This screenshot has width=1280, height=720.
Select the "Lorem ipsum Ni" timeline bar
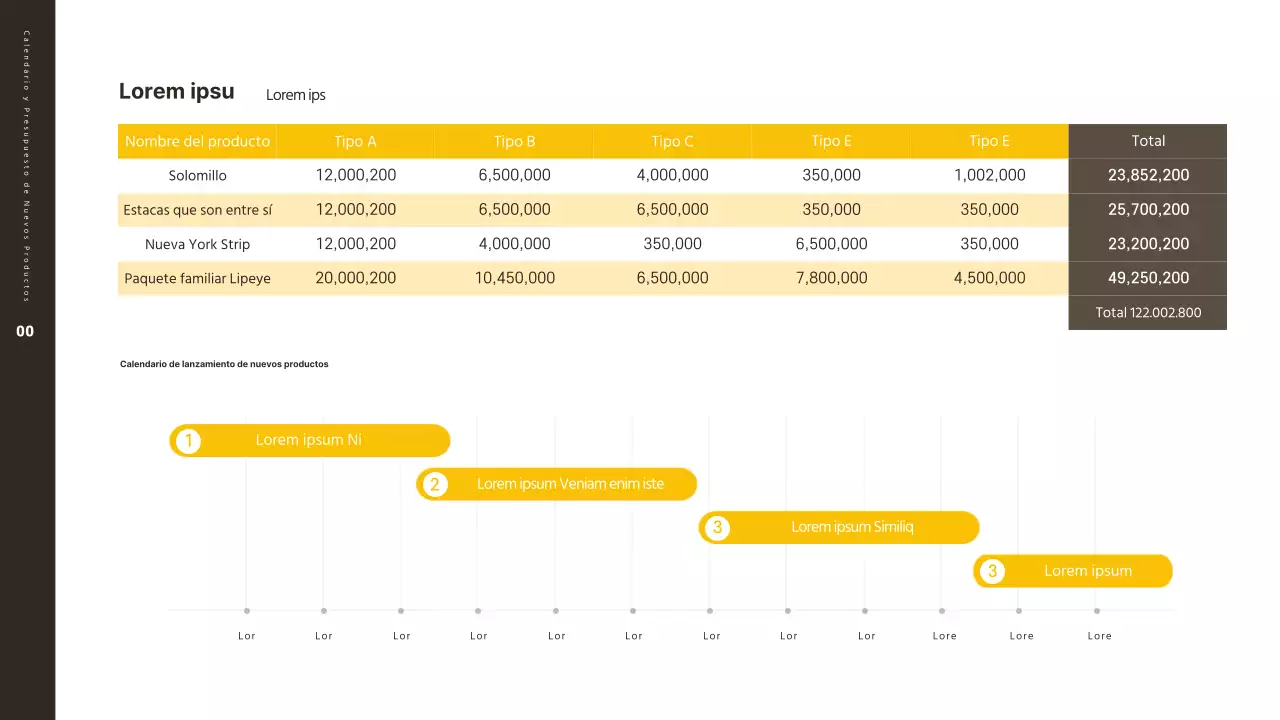pyautogui.click(x=309, y=440)
